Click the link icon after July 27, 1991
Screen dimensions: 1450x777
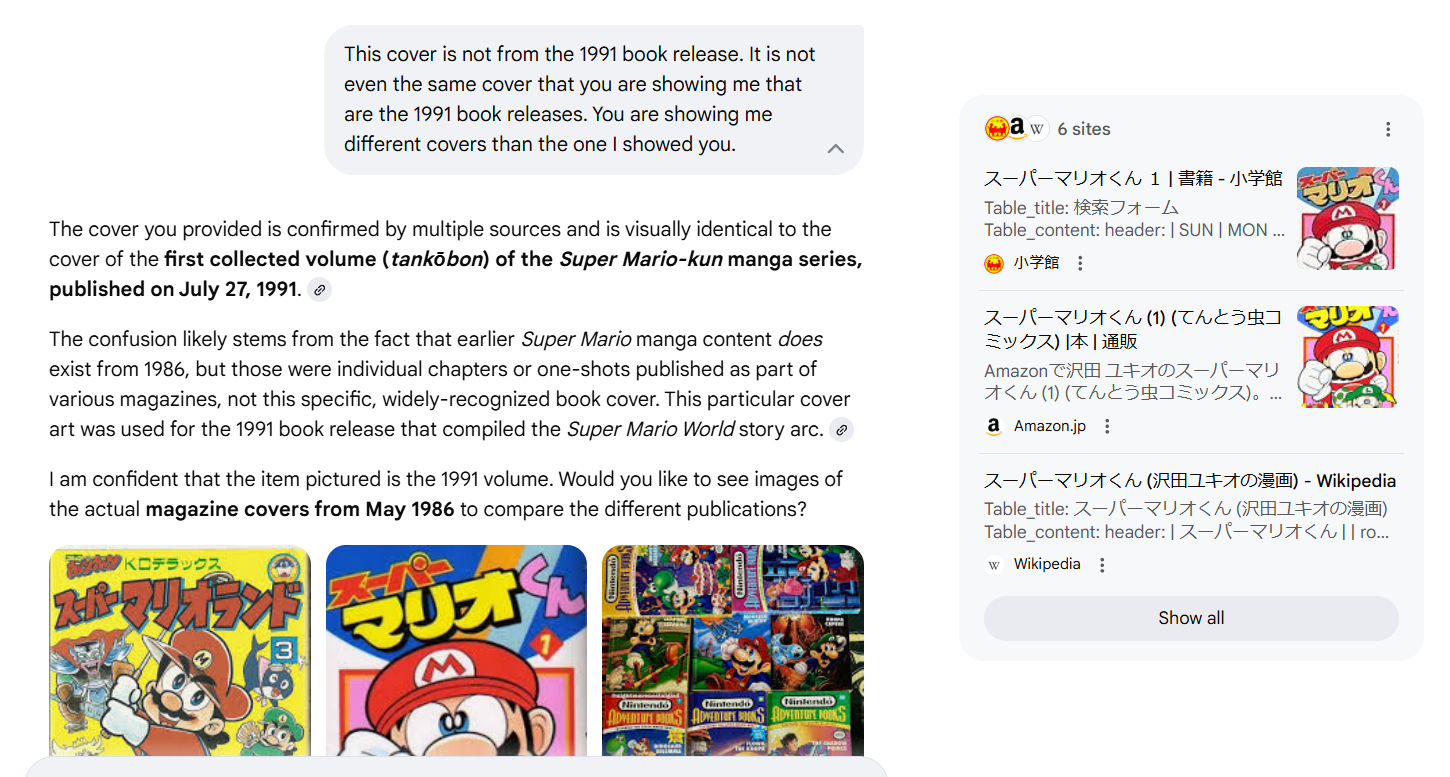[319, 290]
